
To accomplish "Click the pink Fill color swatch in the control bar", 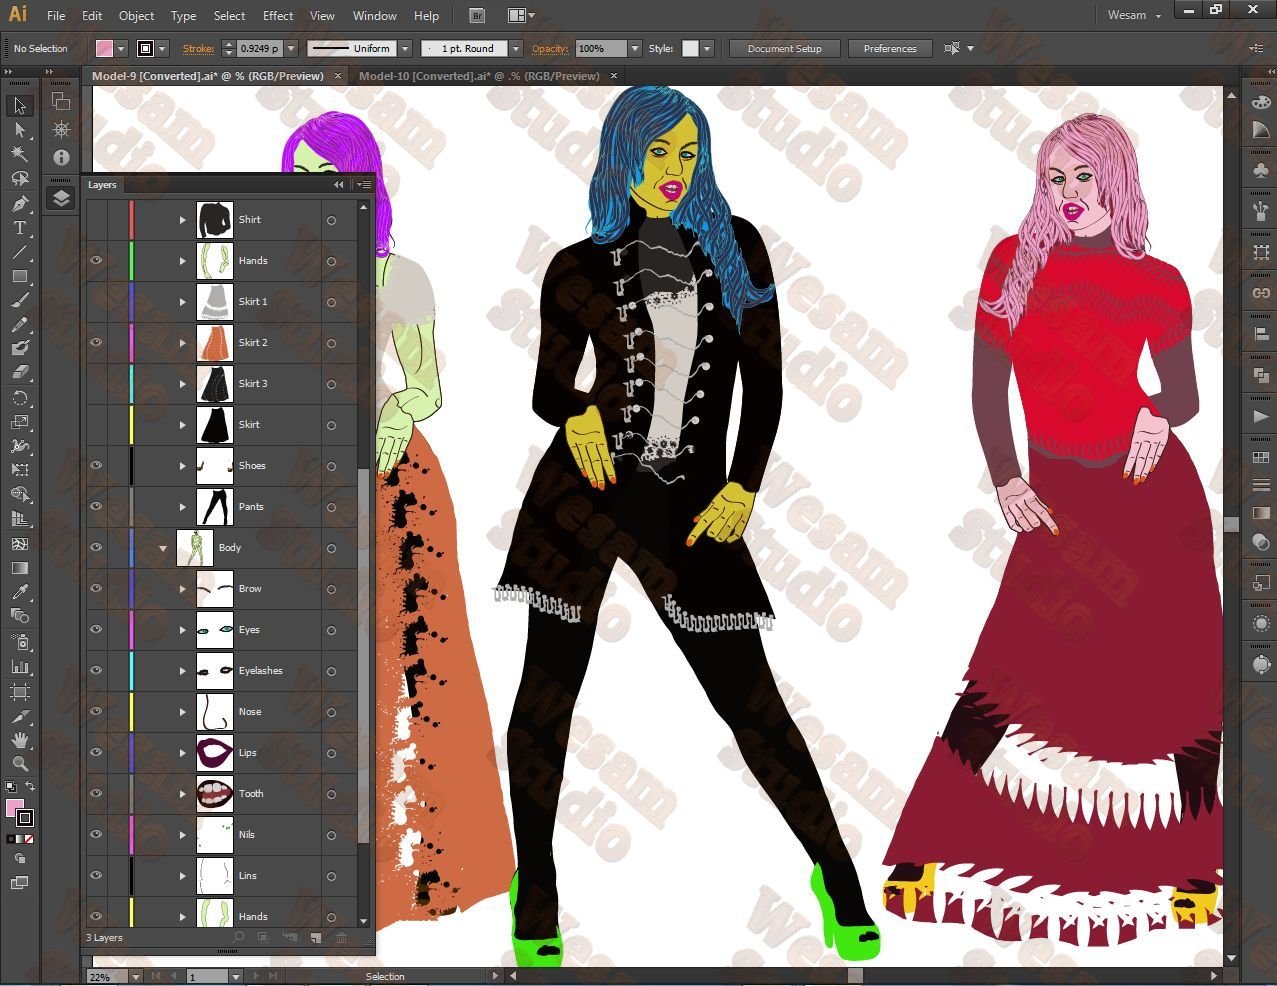I will [x=104, y=48].
